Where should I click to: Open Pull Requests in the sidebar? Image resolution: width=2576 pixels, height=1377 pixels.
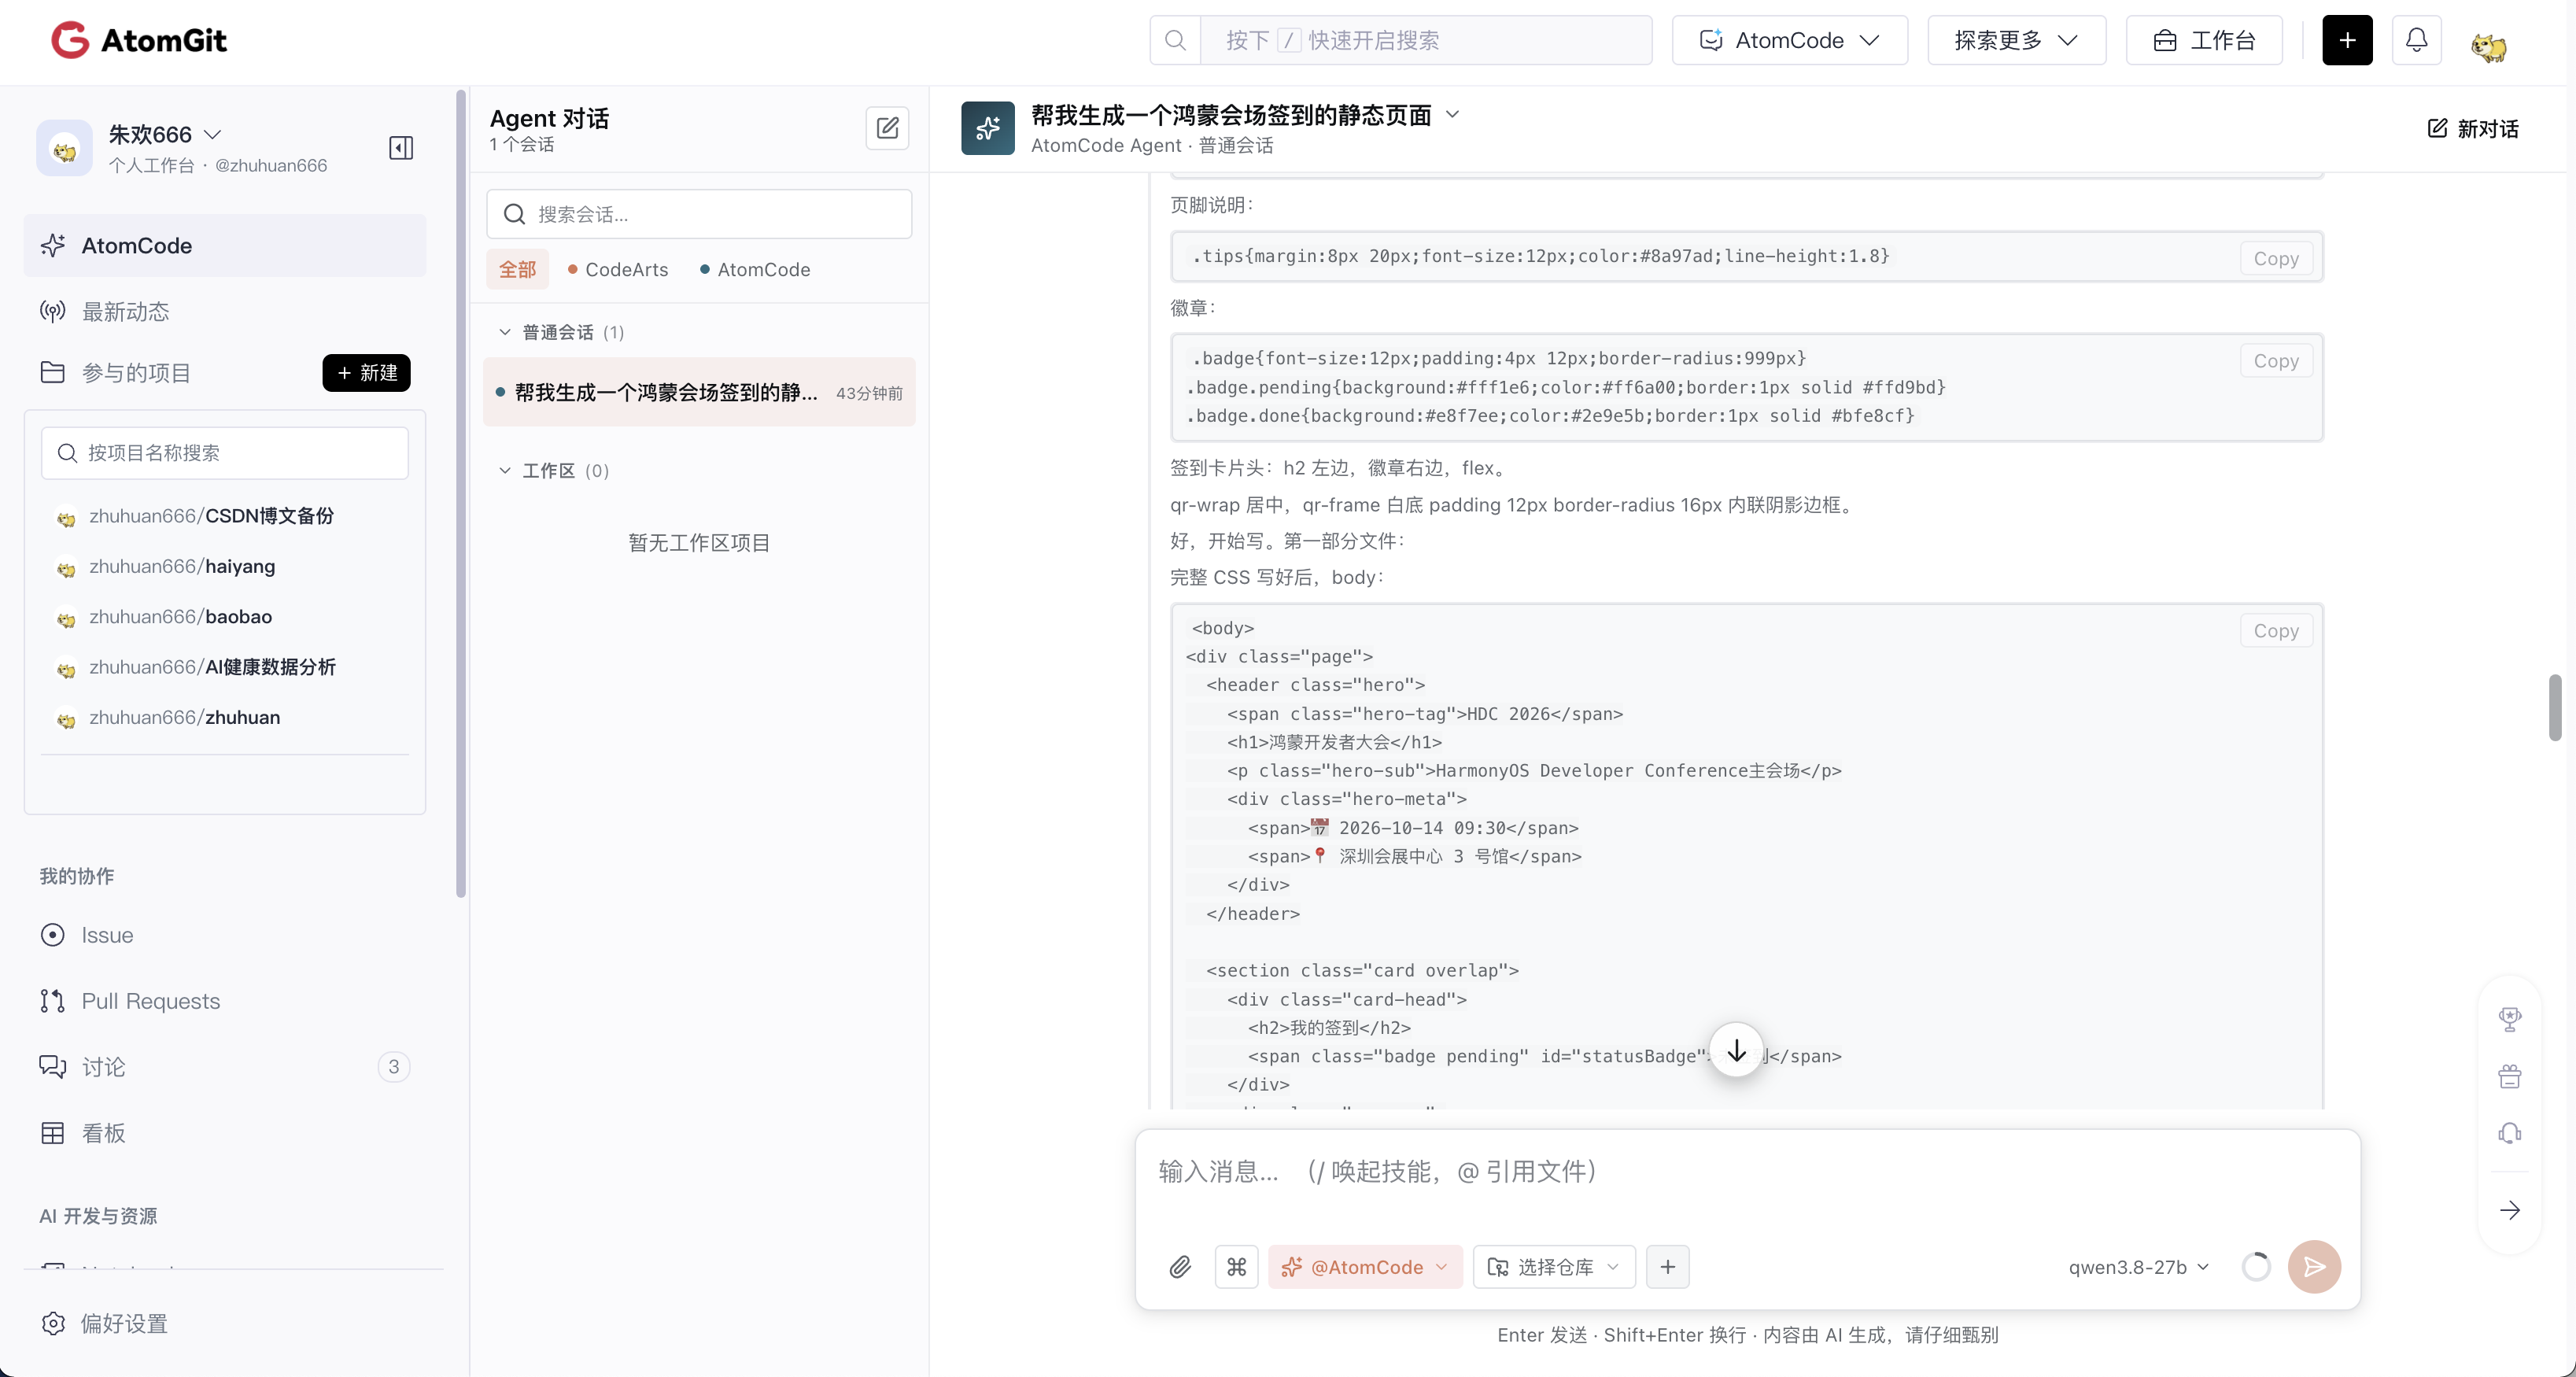click(225, 1001)
